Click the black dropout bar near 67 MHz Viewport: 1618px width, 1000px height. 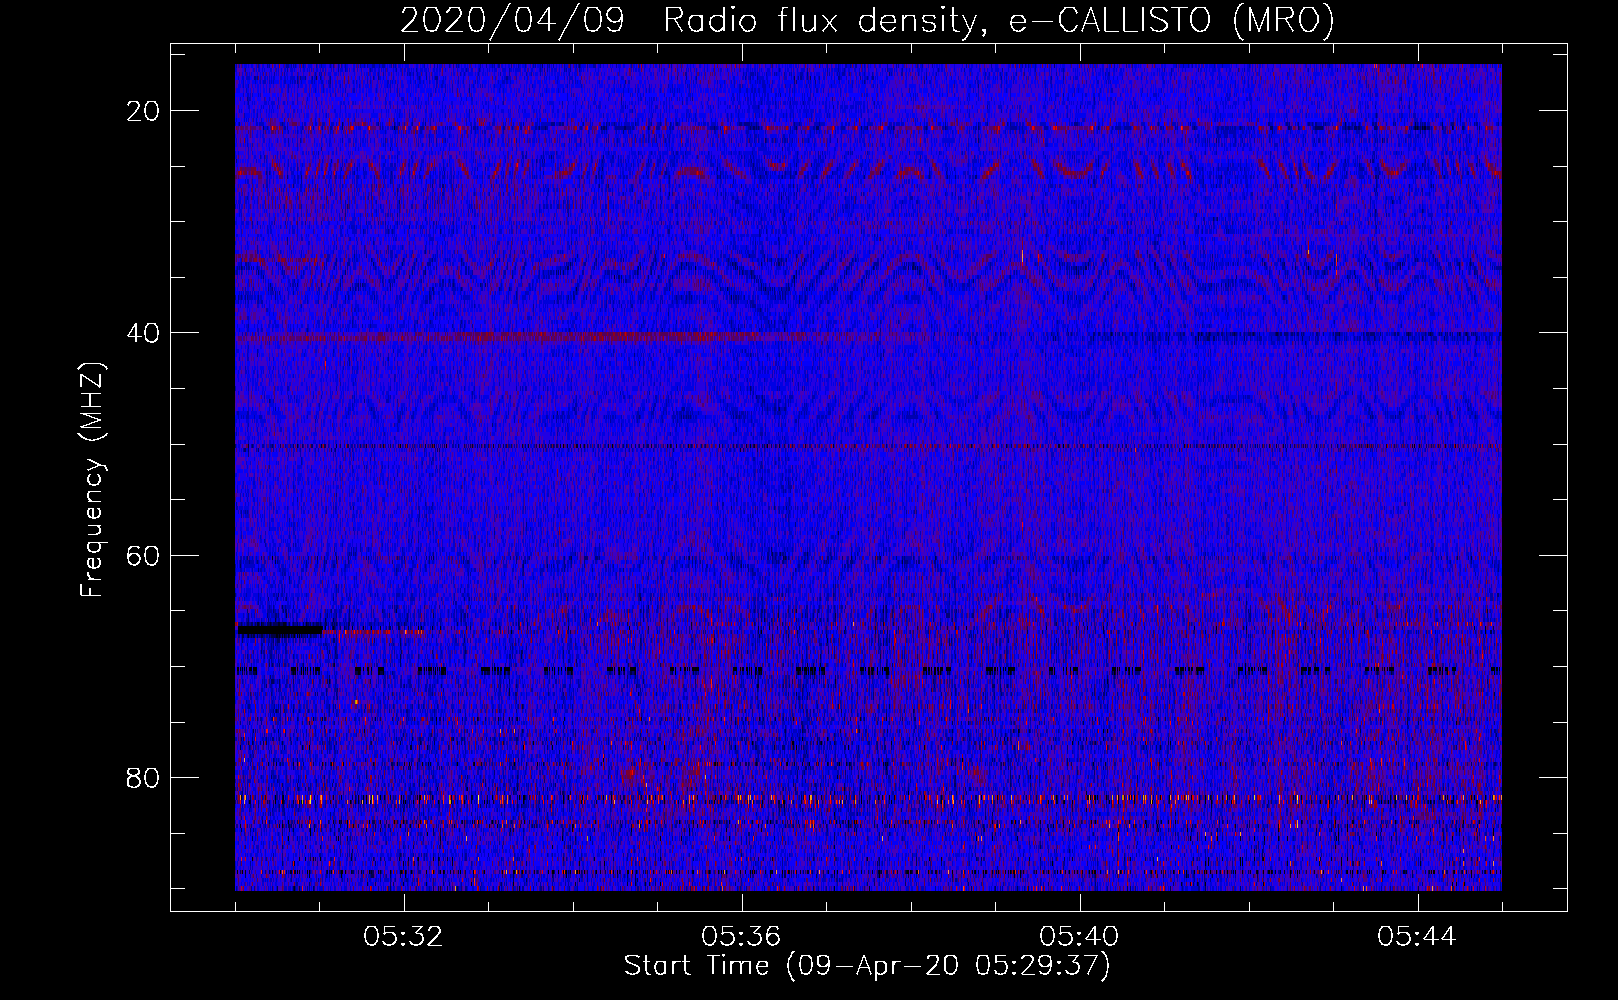(x=279, y=629)
